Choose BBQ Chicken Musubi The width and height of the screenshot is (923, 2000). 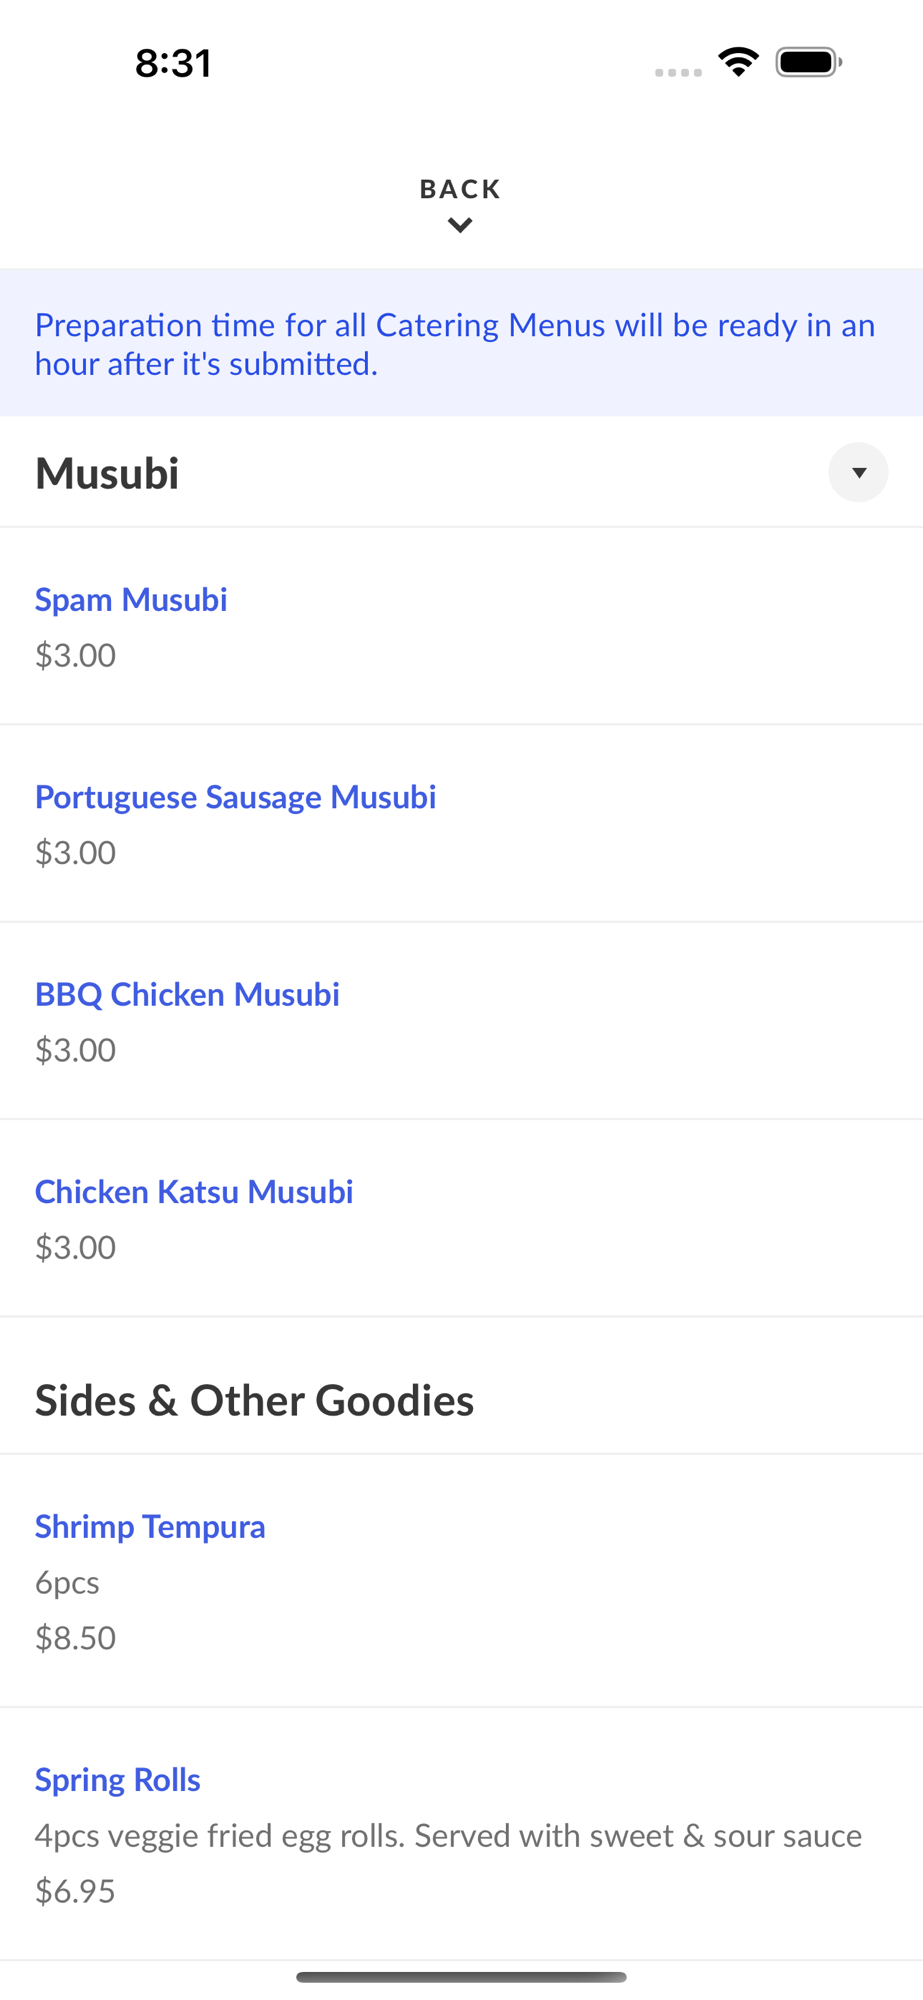(x=187, y=994)
